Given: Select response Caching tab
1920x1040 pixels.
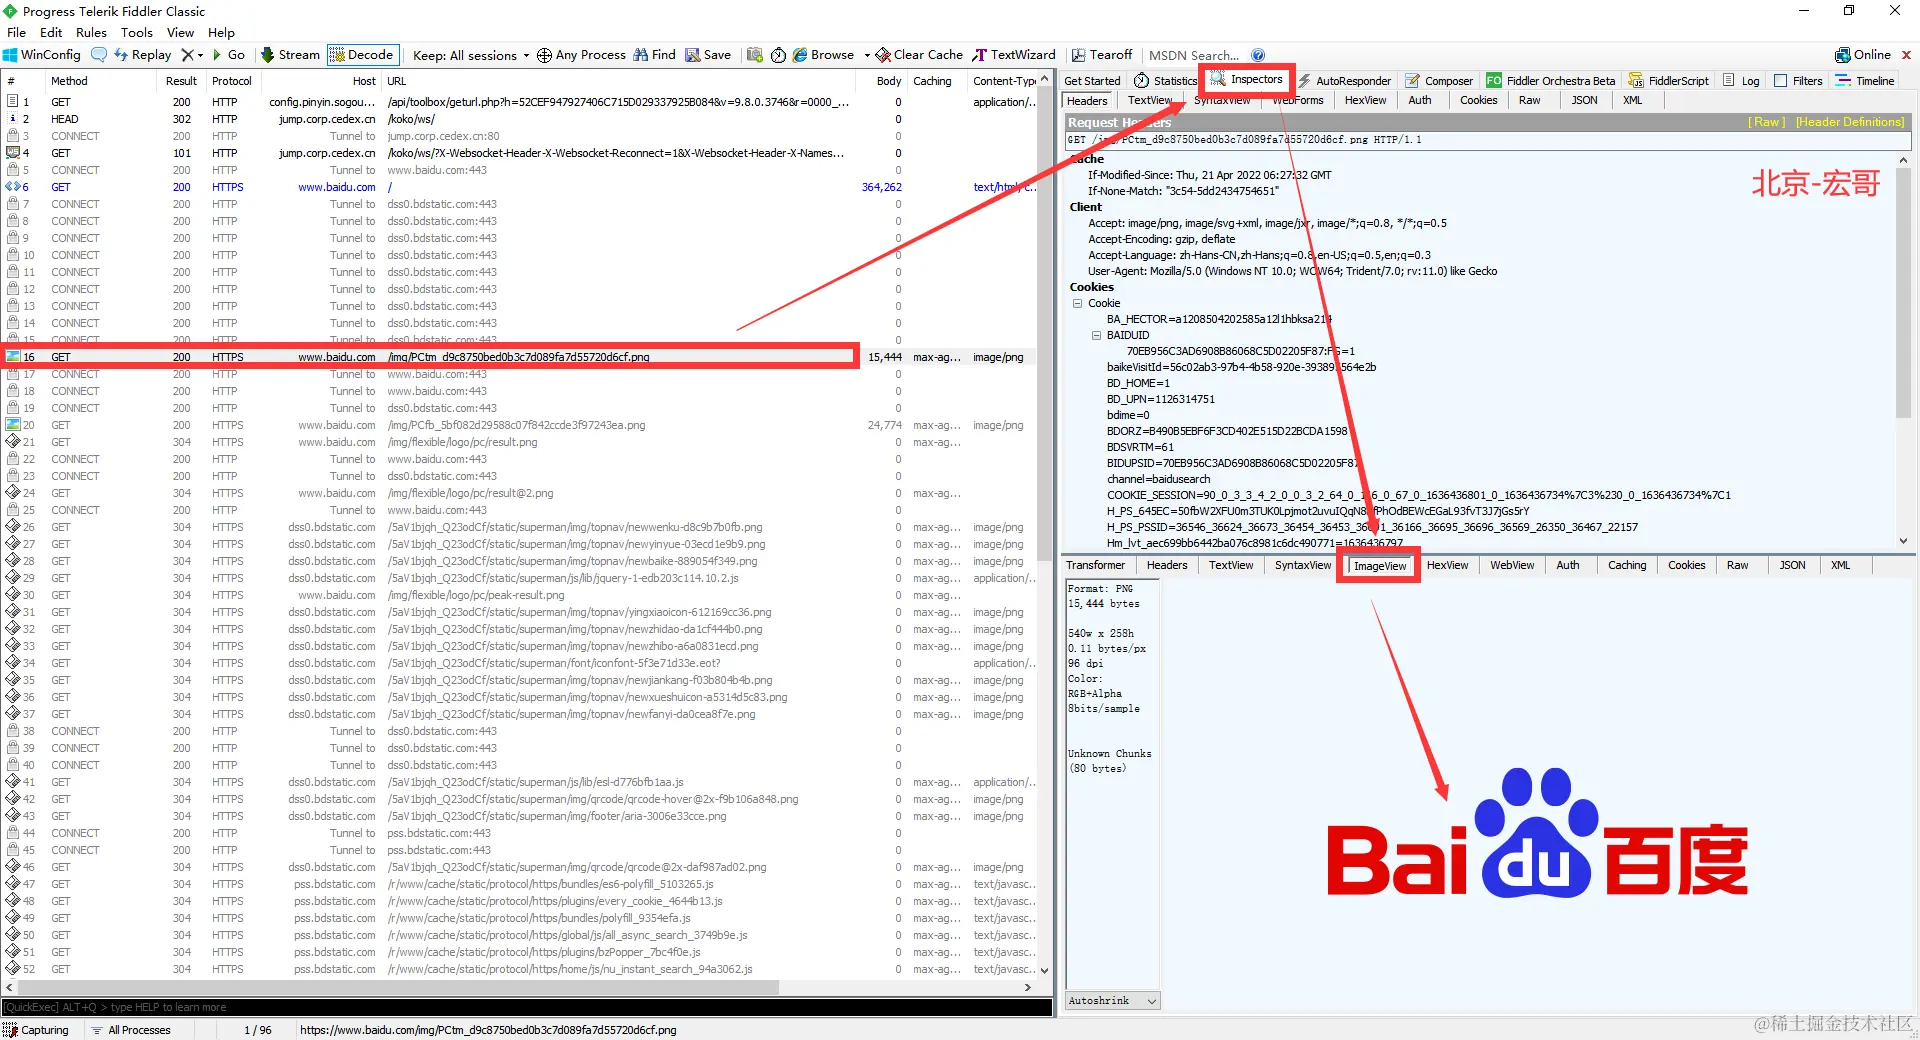Looking at the screenshot, I should click(x=1626, y=565).
